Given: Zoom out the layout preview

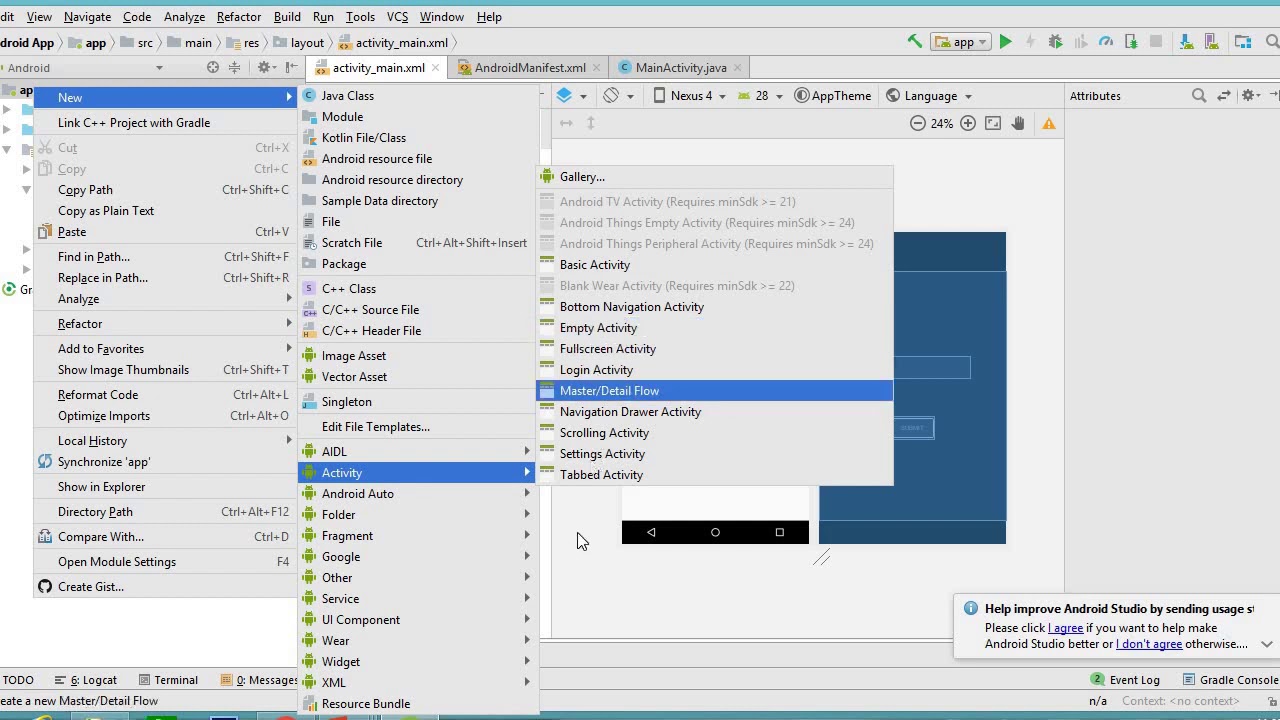Looking at the screenshot, I should point(918,123).
